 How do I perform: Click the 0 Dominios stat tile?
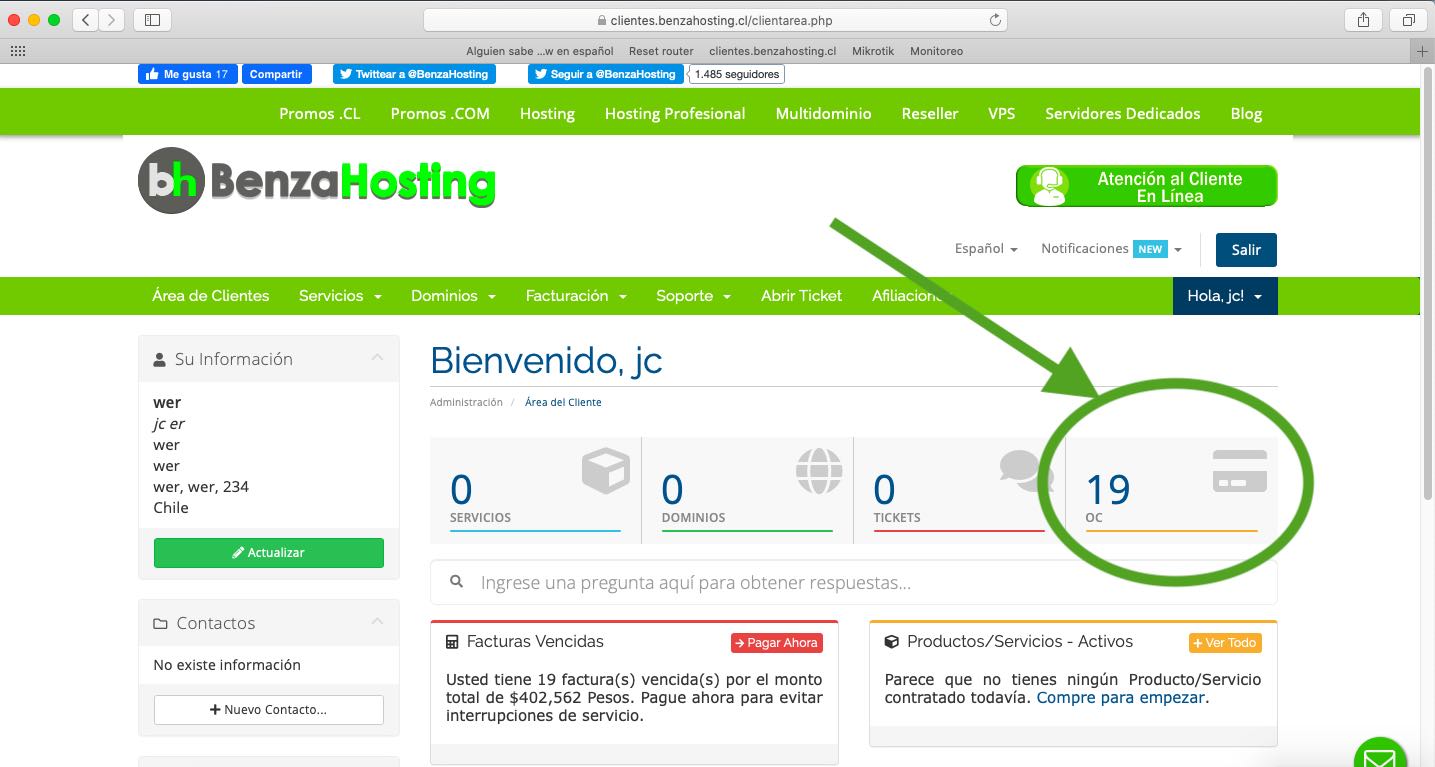pyautogui.click(x=747, y=491)
